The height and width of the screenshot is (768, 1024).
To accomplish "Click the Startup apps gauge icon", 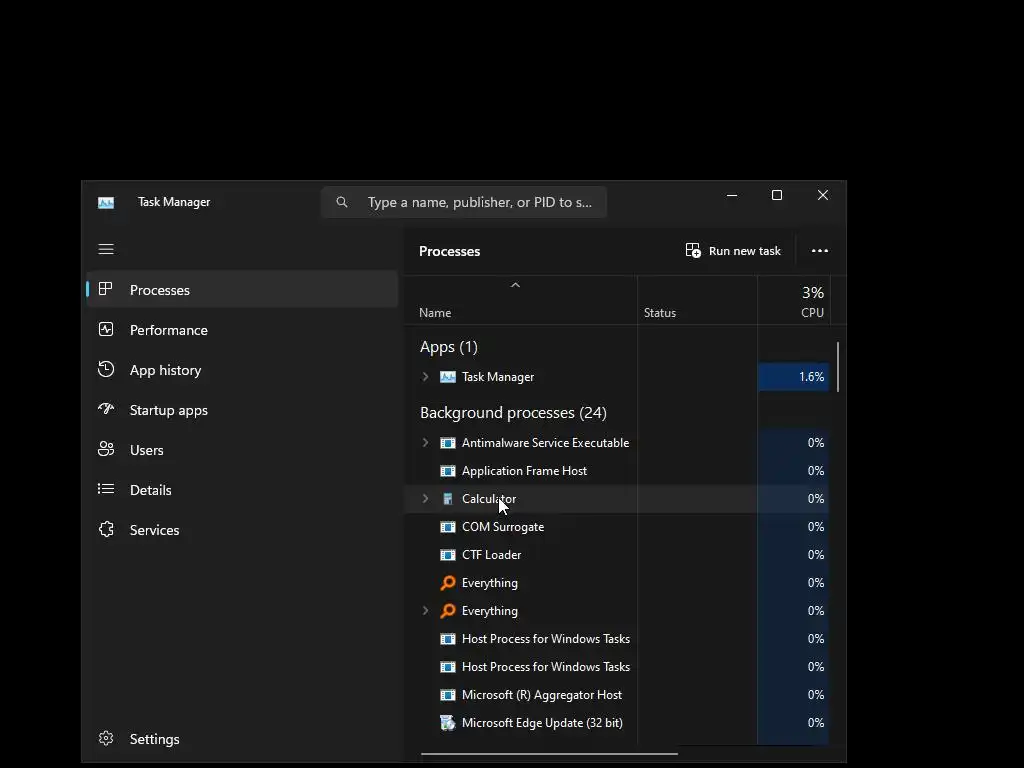I will tap(106, 409).
